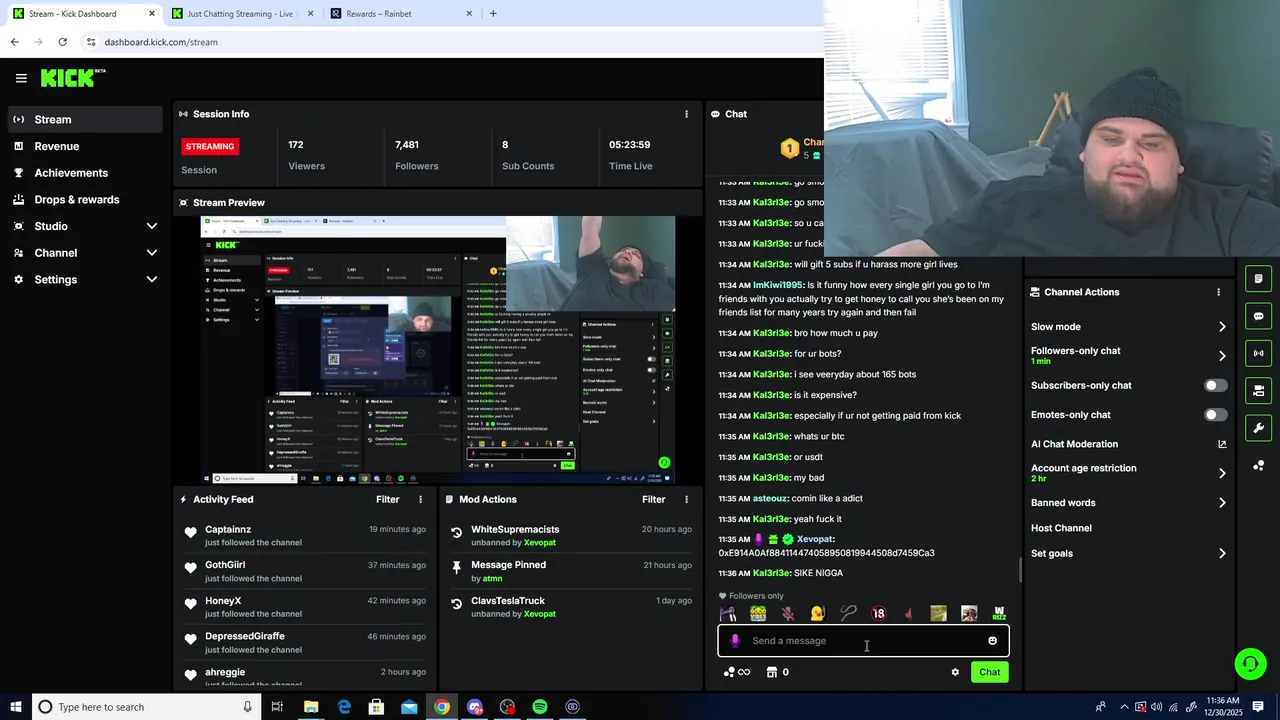Click the channel points infinity icon
1280x720 pixels.
pos(737,672)
